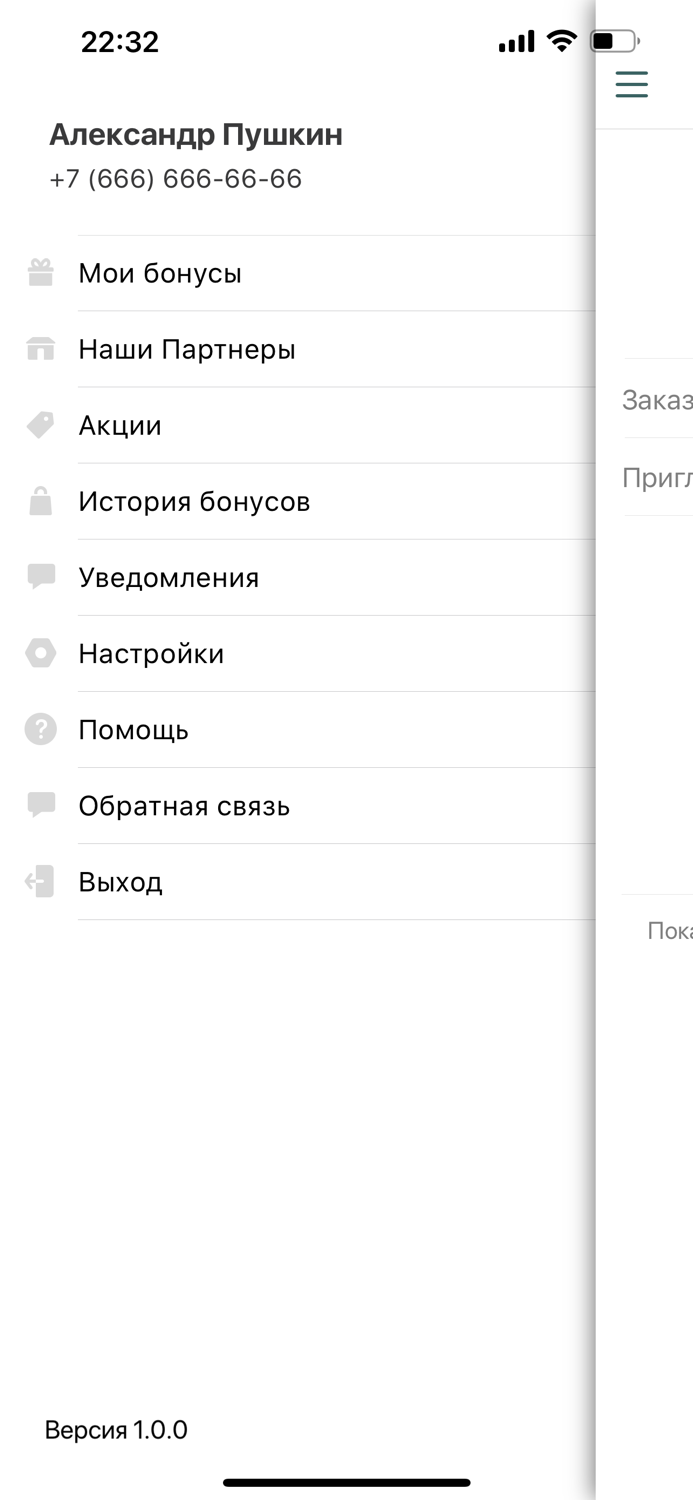The height and width of the screenshot is (1500, 693).
Task: Tap the Помощь question mark icon
Action: tap(39, 729)
